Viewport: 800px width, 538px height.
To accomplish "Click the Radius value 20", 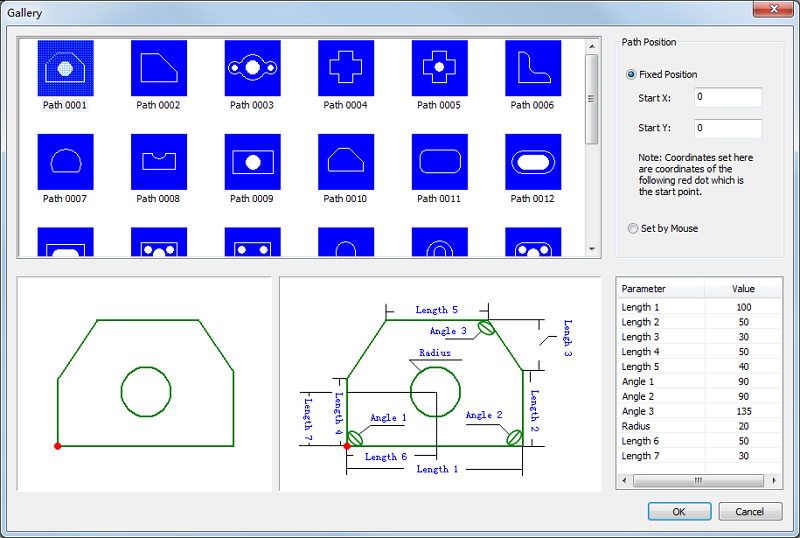I will point(744,426).
